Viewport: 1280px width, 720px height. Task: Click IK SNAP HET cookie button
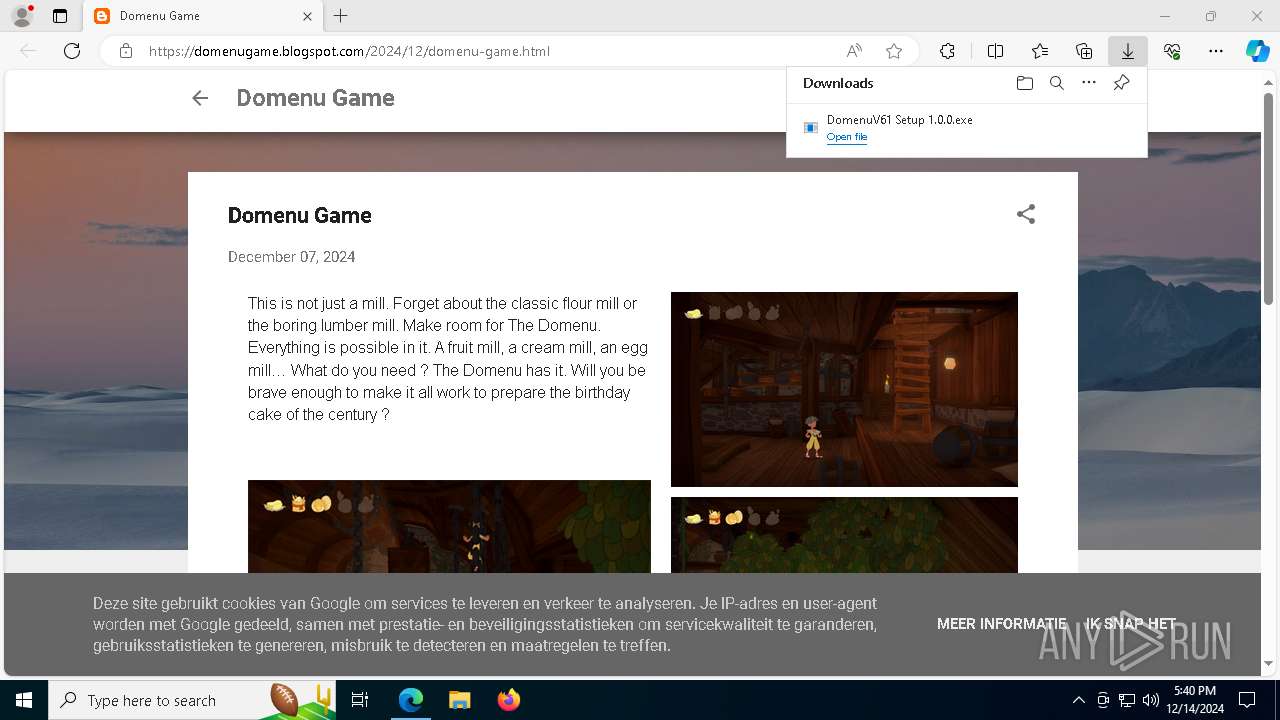(x=1131, y=624)
